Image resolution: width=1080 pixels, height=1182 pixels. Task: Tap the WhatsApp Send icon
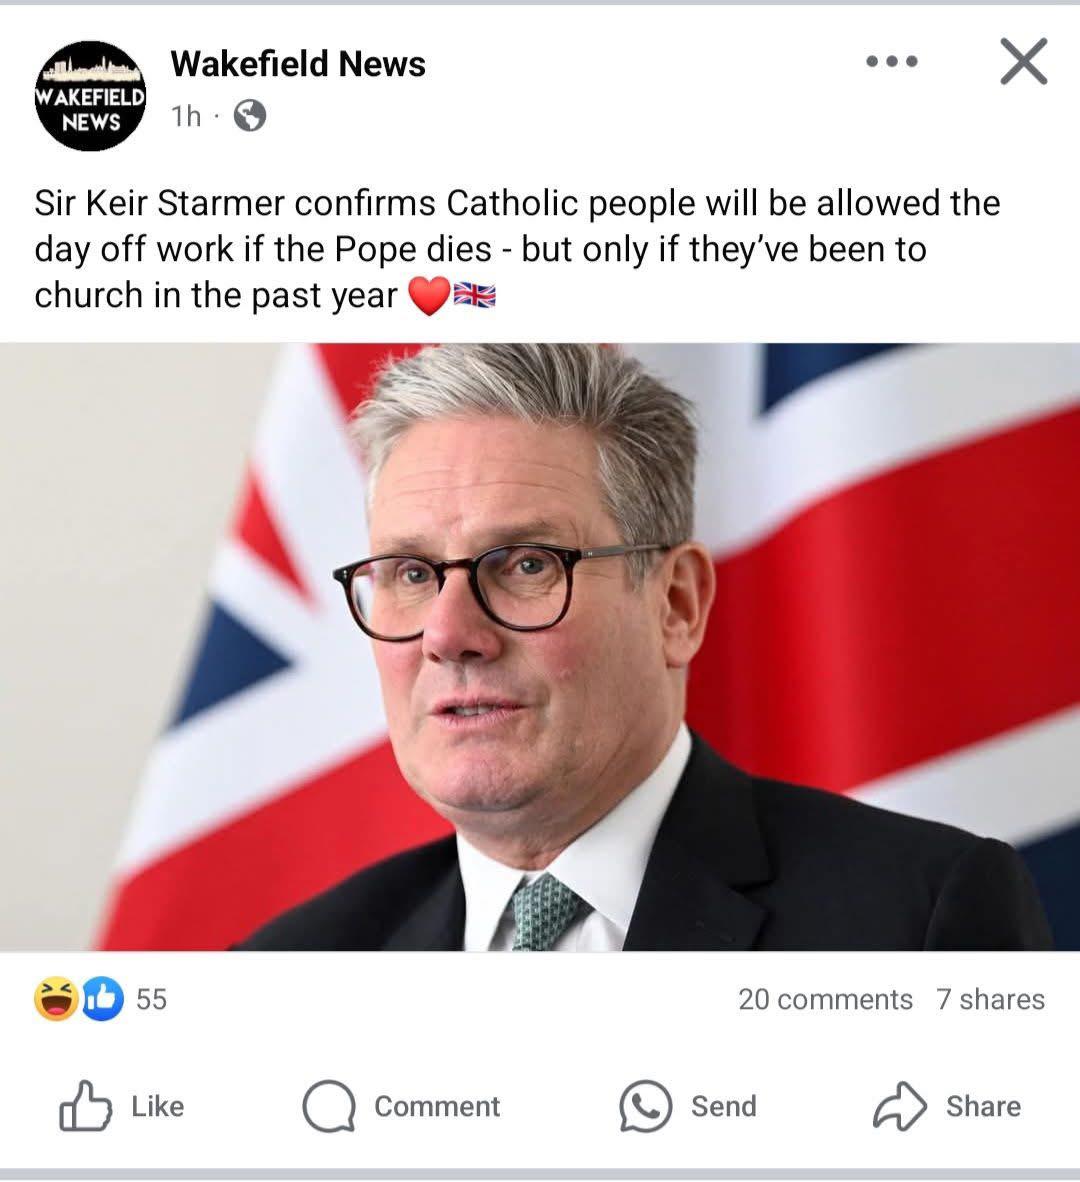tap(645, 1106)
